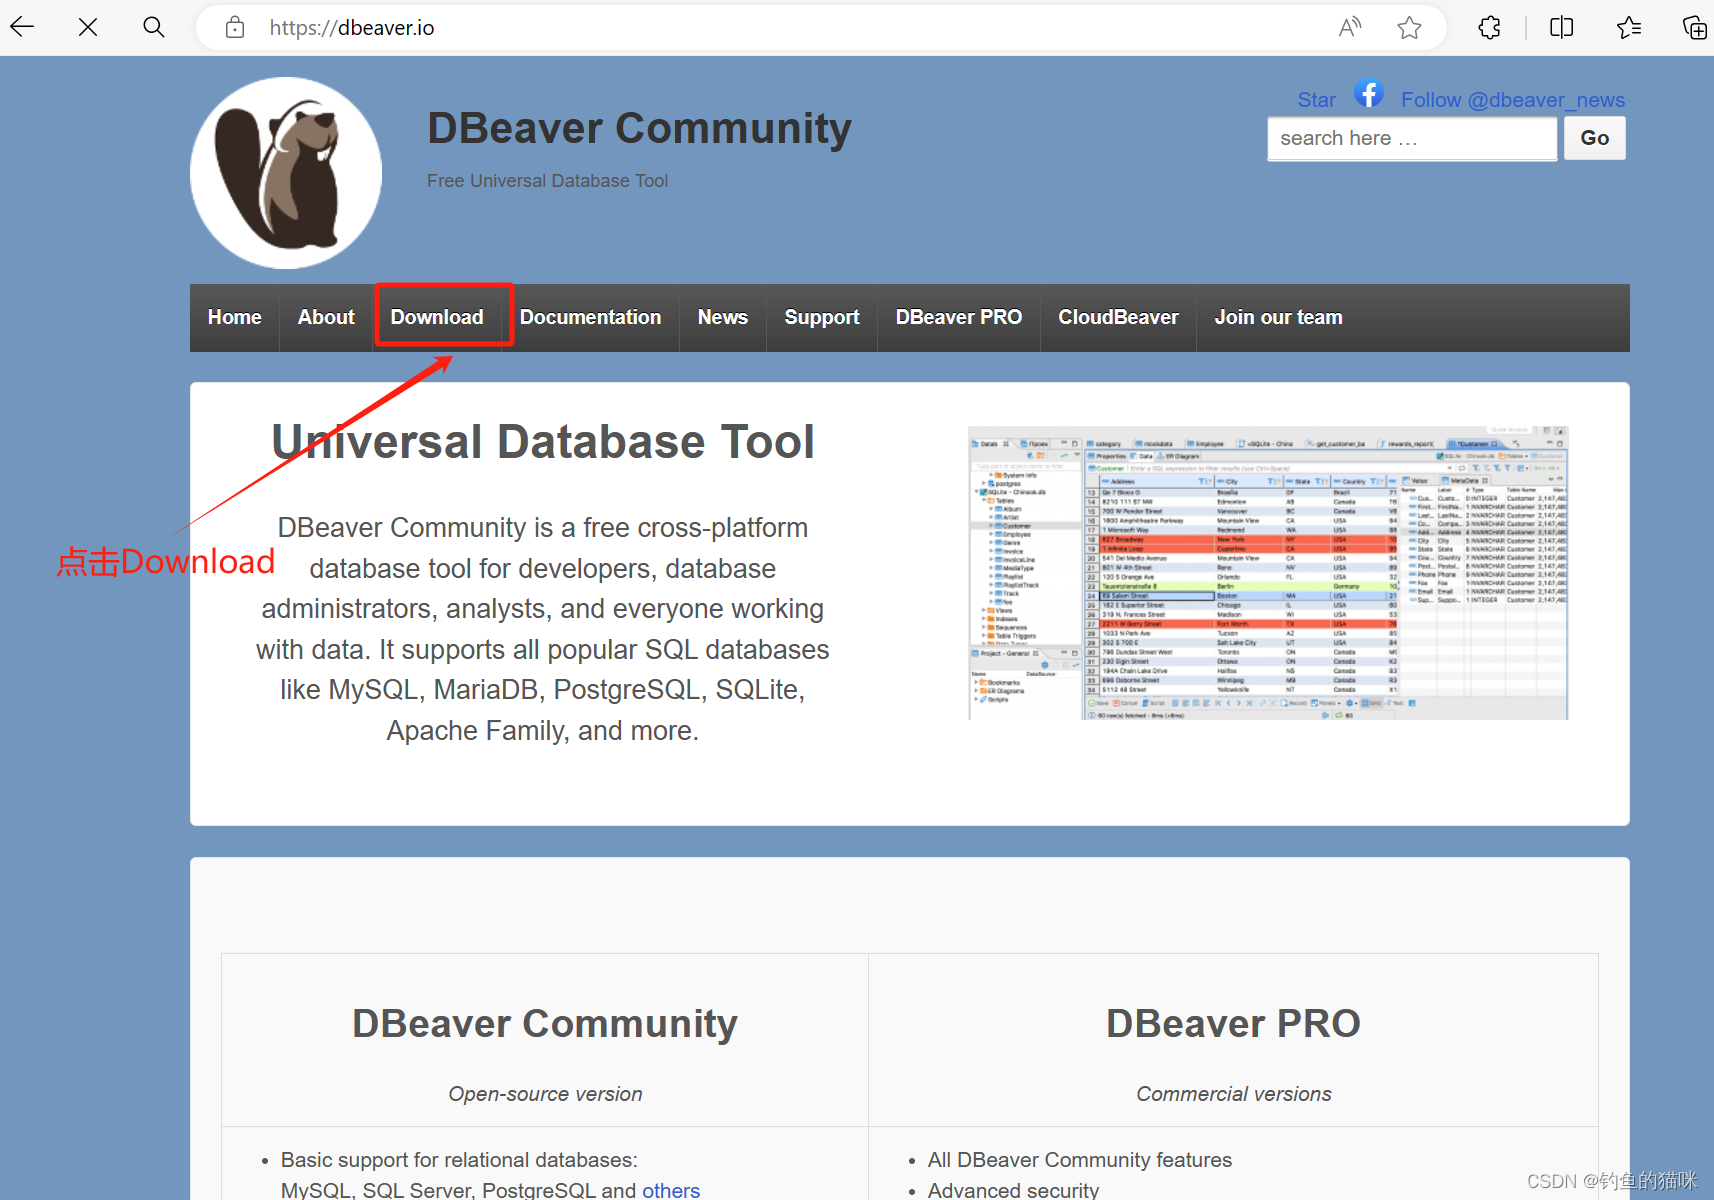Open the News menu item
This screenshot has height=1200, width=1714.
(x=723, y=317)
